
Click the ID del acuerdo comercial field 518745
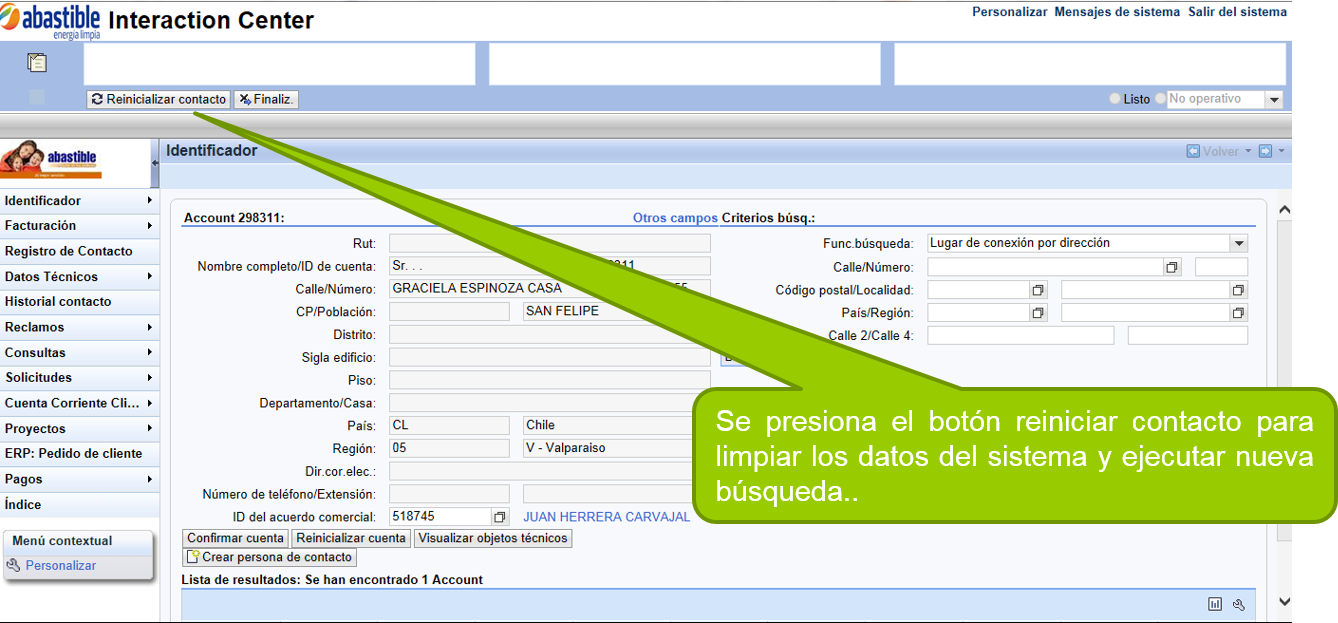(441, 517)
